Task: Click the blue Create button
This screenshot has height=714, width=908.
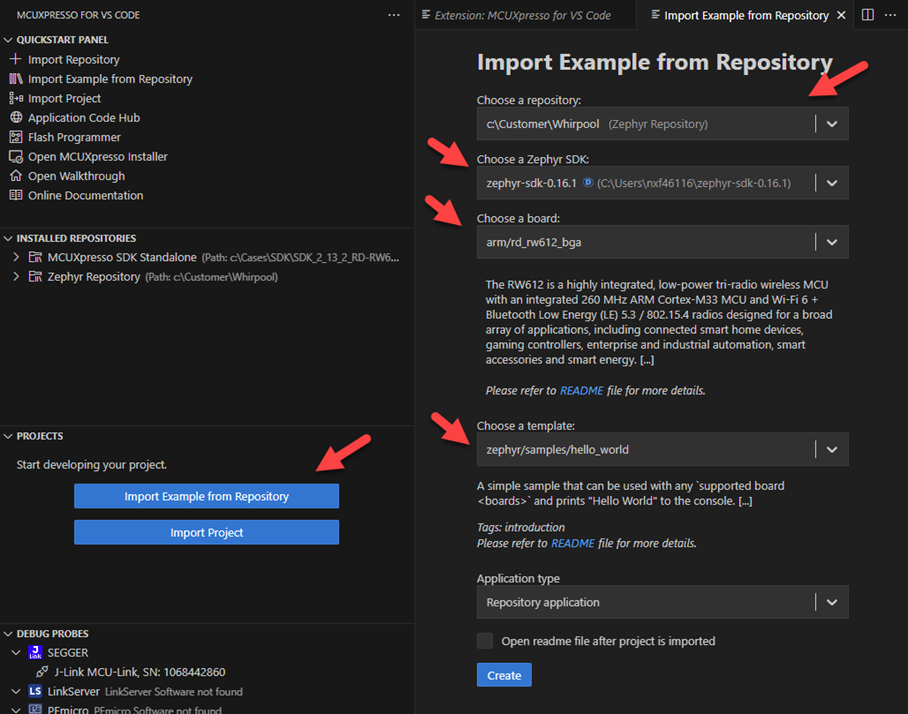Action: (x=504, y=675)
